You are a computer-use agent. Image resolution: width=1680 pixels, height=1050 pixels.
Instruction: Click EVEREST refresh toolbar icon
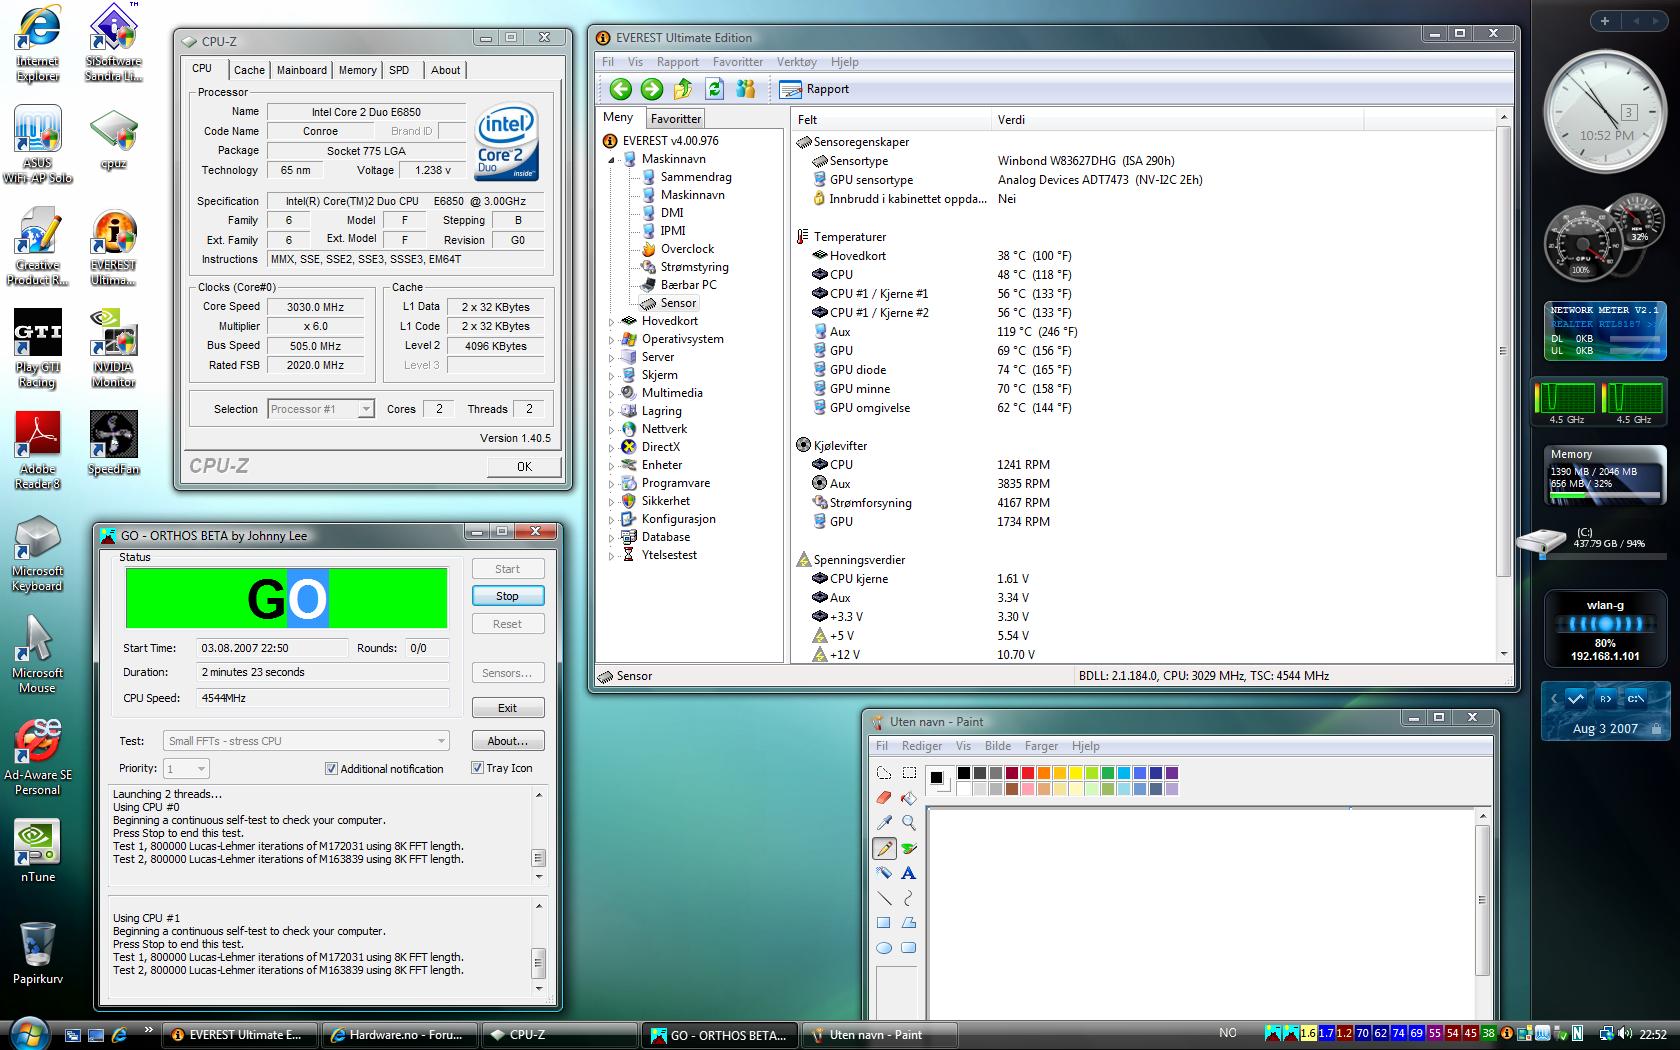(714, 89)
